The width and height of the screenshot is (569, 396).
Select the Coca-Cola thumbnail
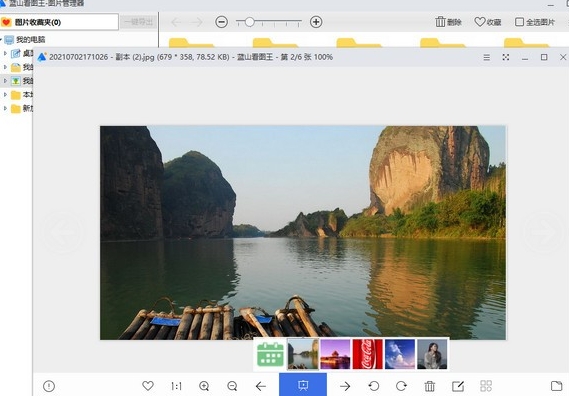[x=368, y=354]
